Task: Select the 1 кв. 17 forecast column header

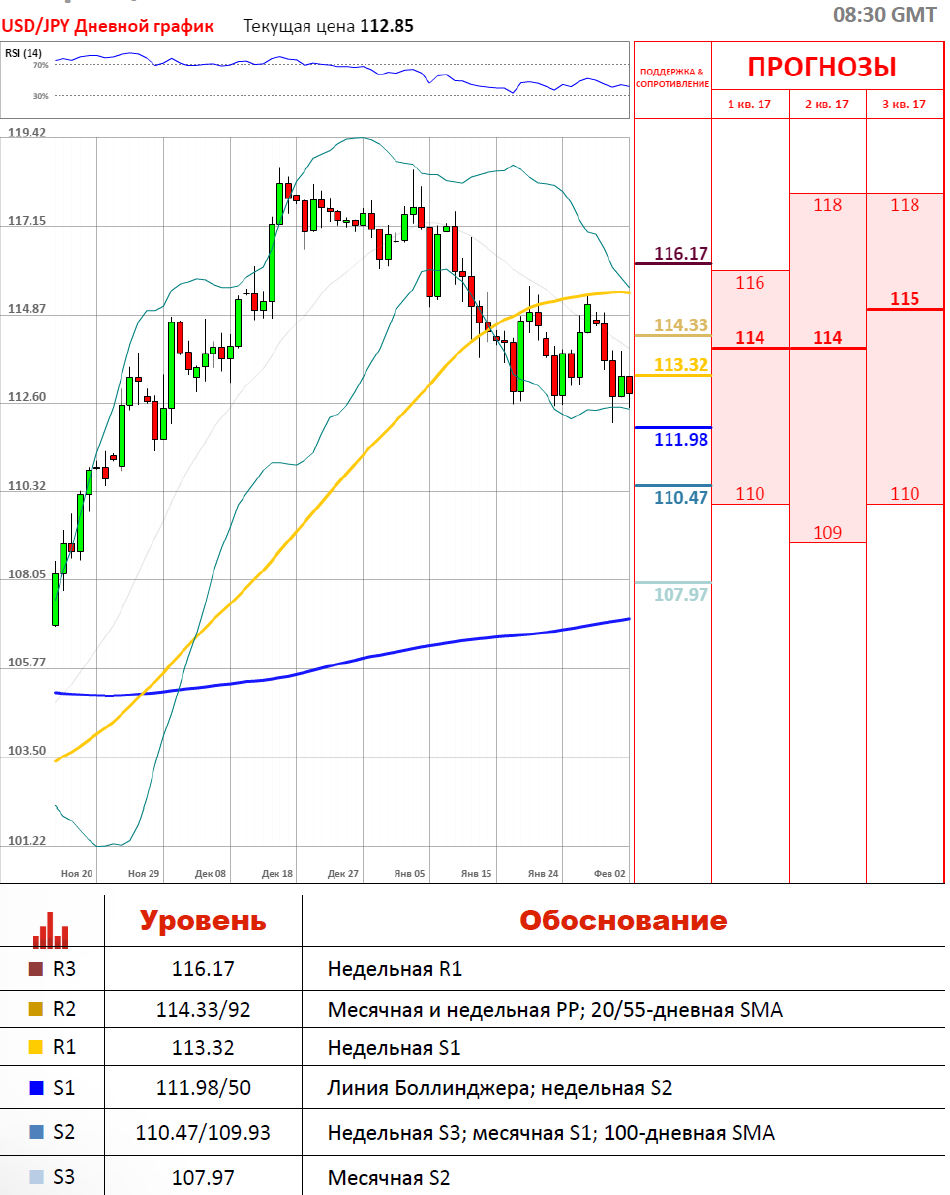Action: tap(750, 104)
